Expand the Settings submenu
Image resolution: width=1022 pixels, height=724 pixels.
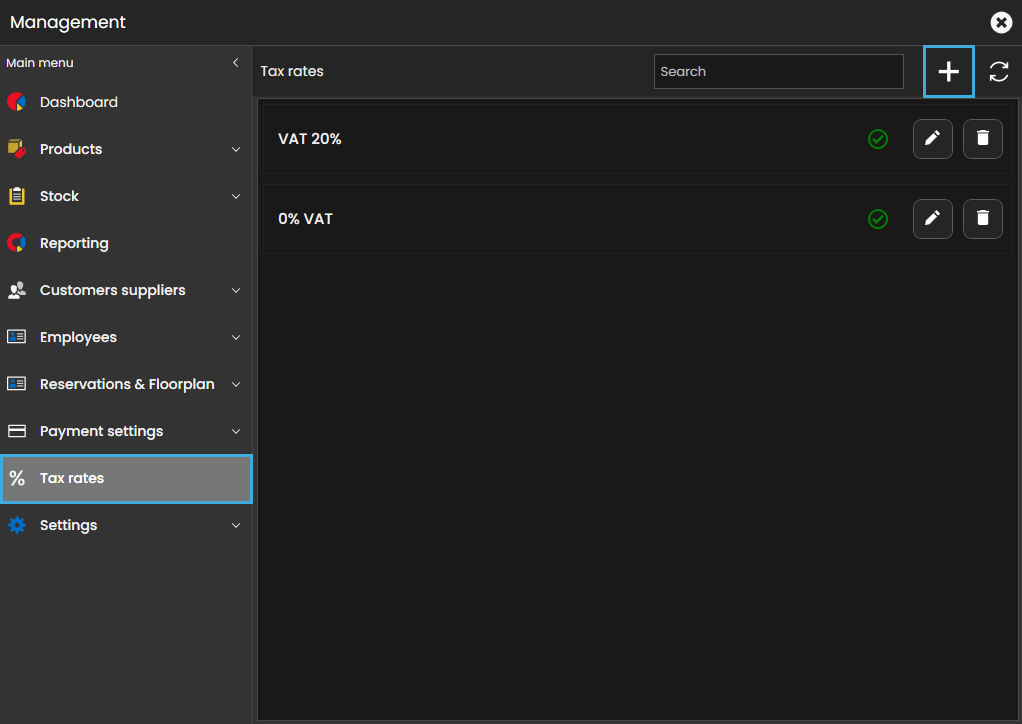pos(236,525)
